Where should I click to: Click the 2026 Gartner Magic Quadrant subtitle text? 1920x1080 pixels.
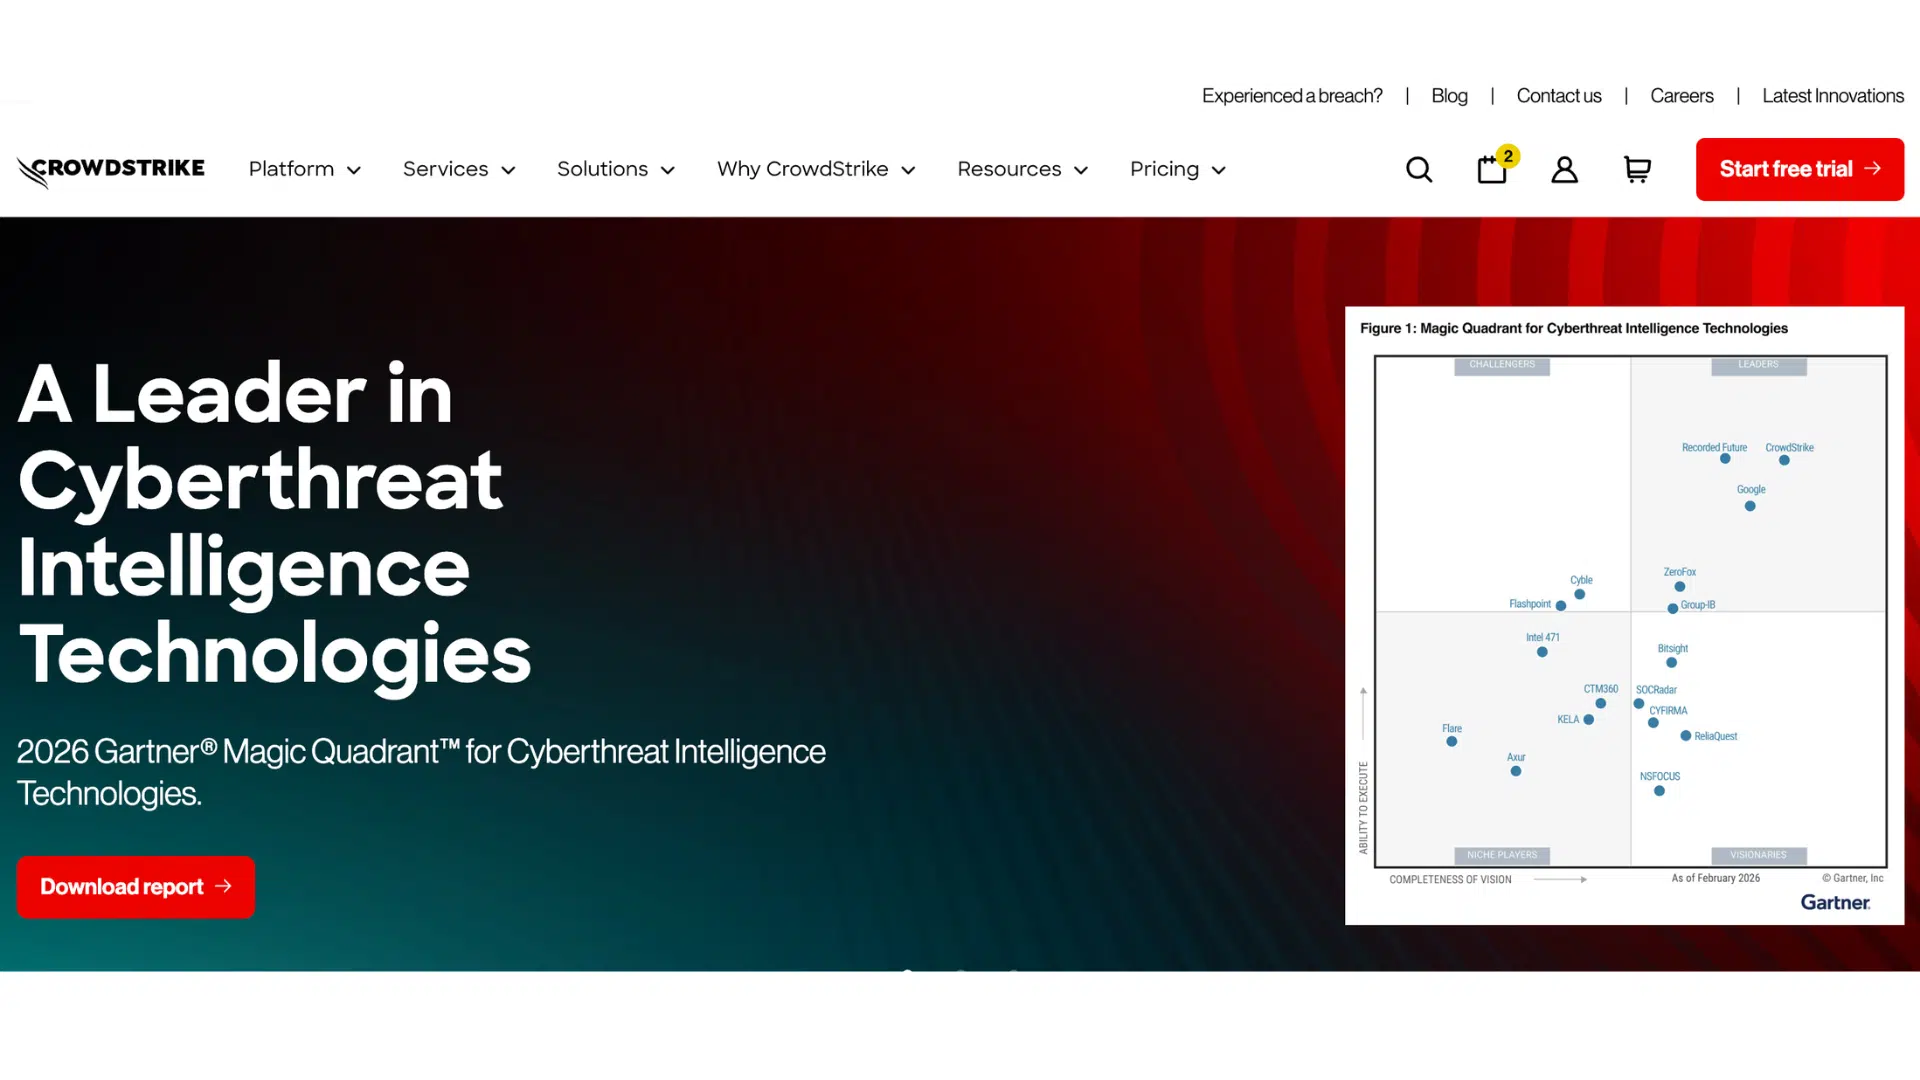[x=421, y=772]
